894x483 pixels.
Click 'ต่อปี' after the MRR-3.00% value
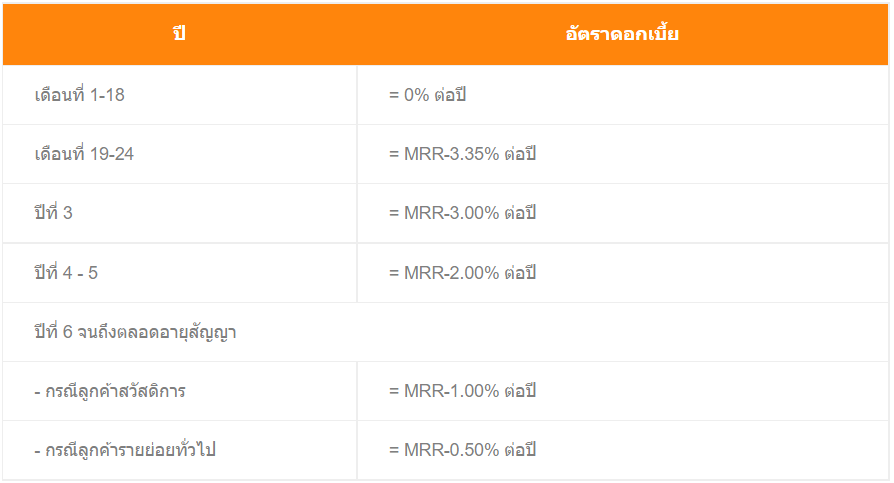[521, 213]
